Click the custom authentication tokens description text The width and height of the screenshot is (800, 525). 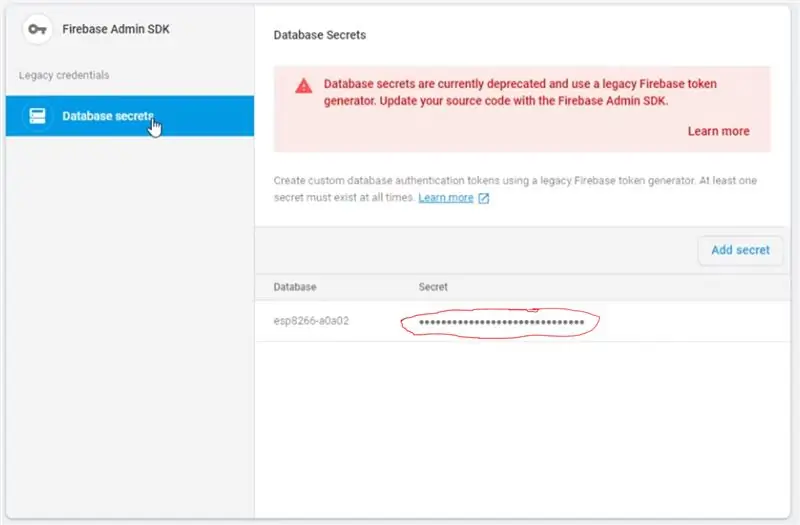515,189
